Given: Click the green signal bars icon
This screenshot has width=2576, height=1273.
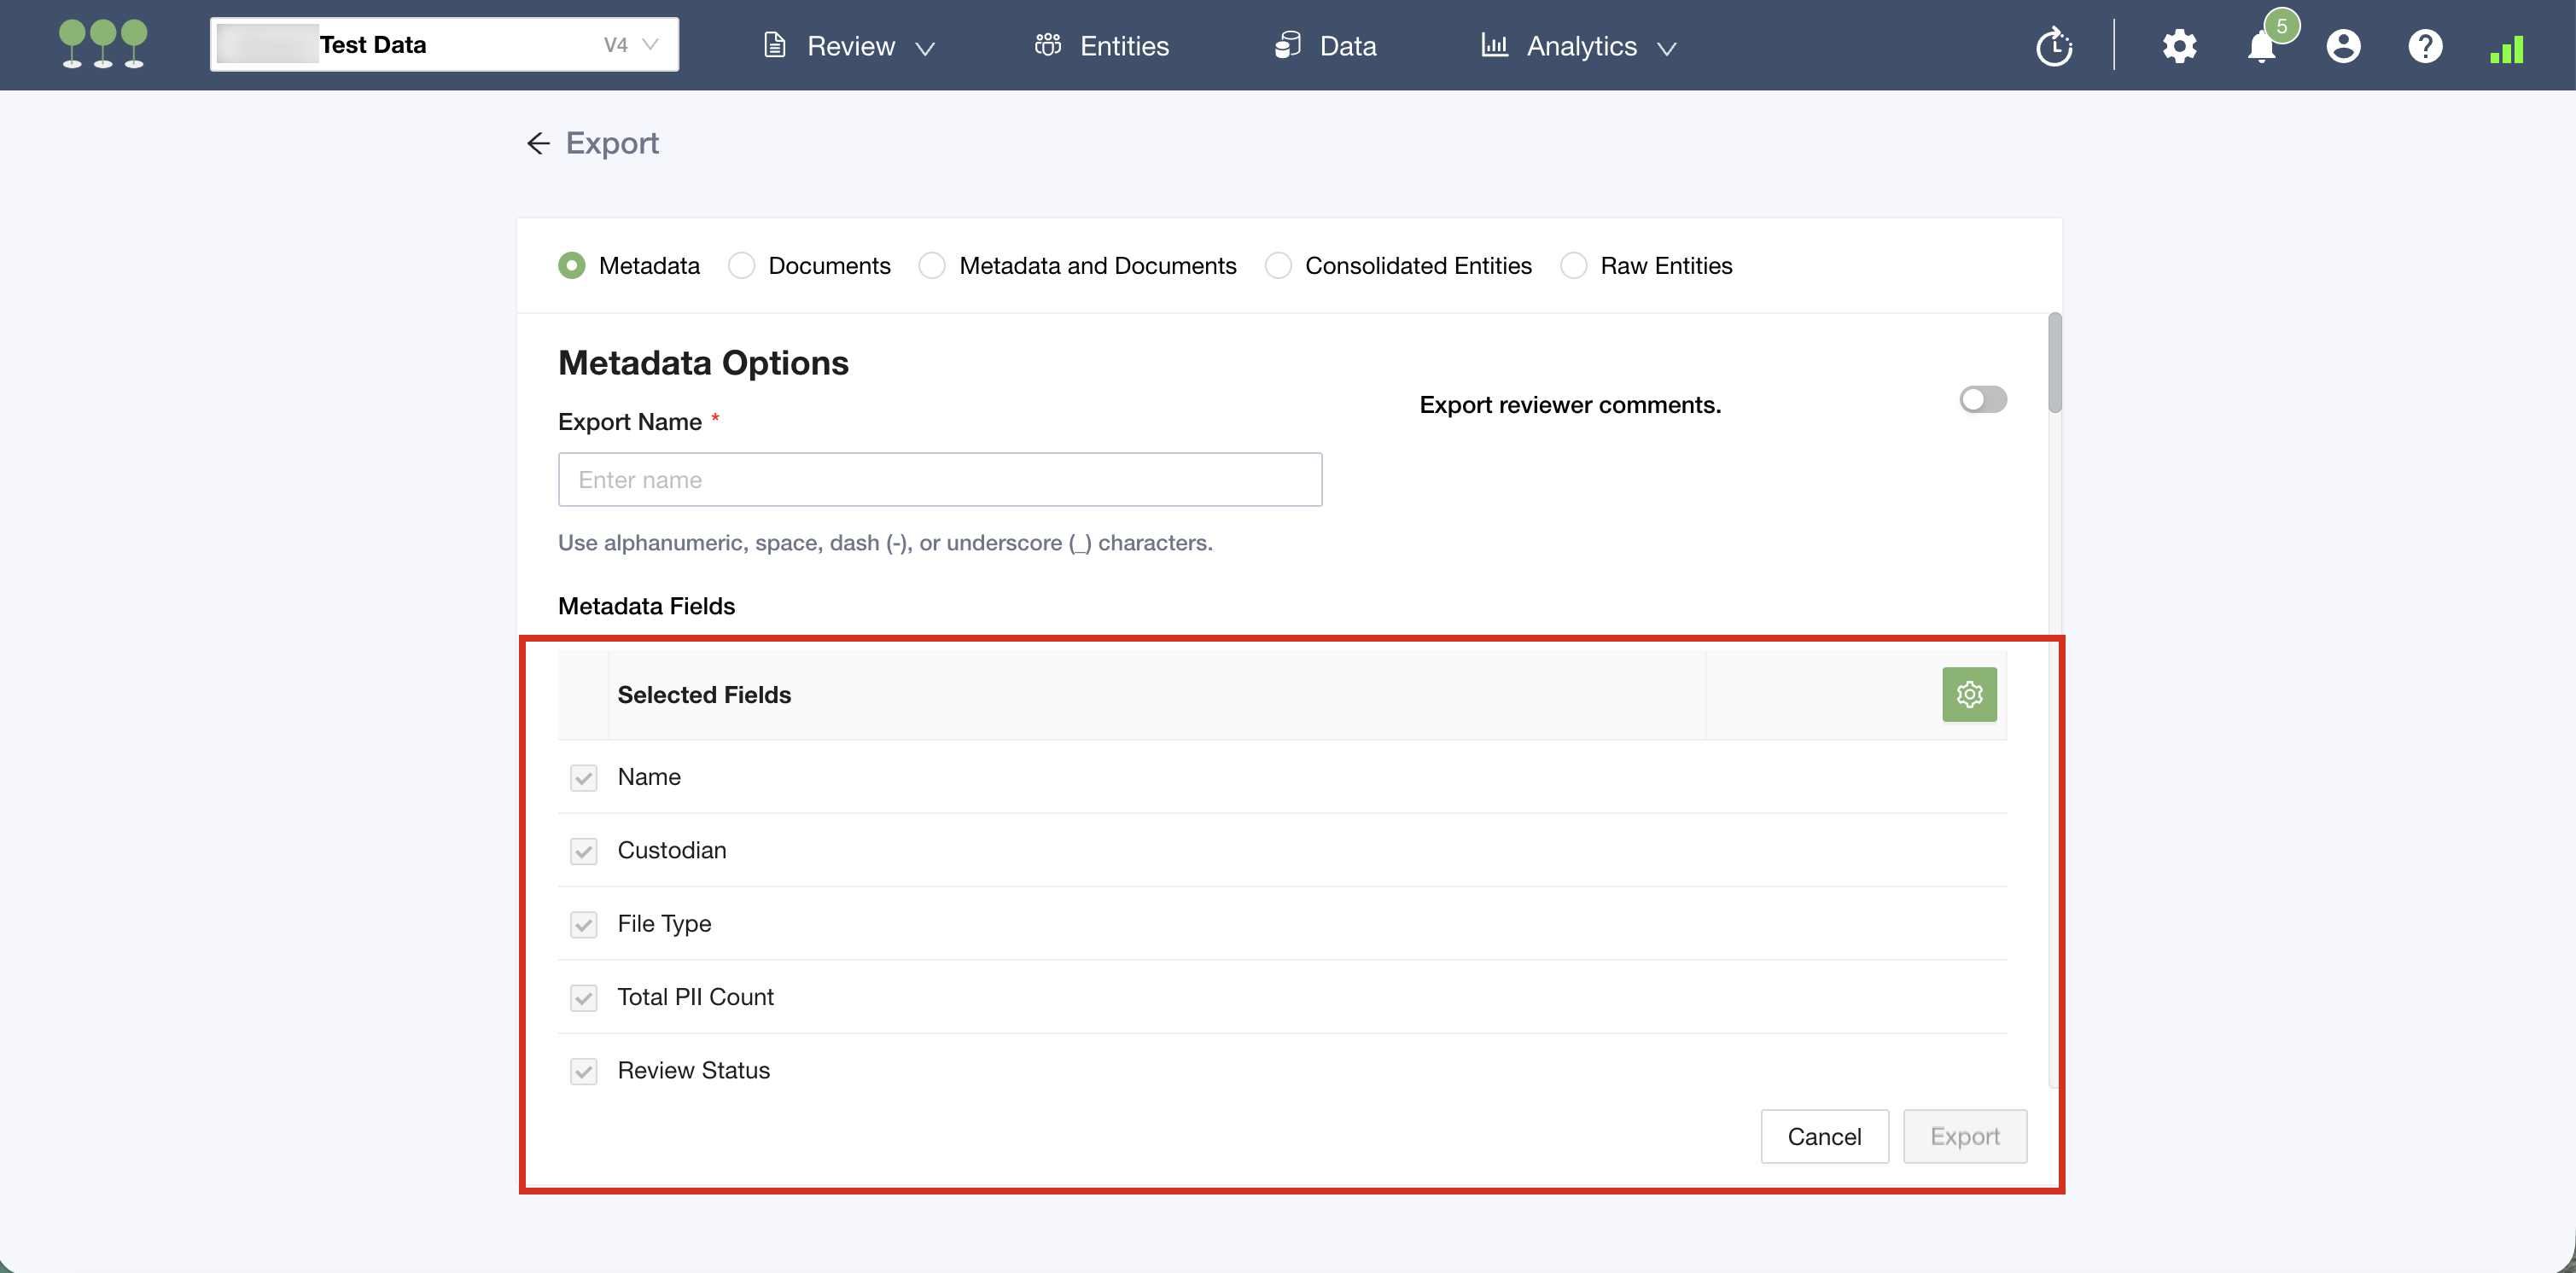Looking at the screenshot, I should 2506,48.
